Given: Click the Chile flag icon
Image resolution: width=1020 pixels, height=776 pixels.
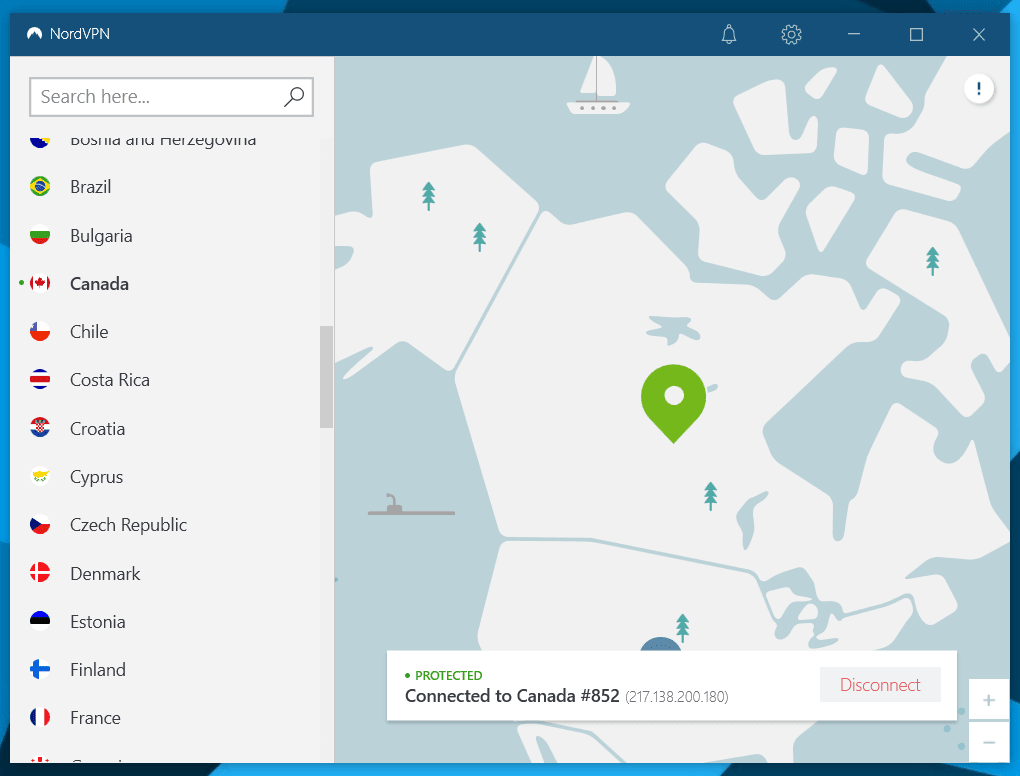Looking at the screenshot, I should coord(40,331).
